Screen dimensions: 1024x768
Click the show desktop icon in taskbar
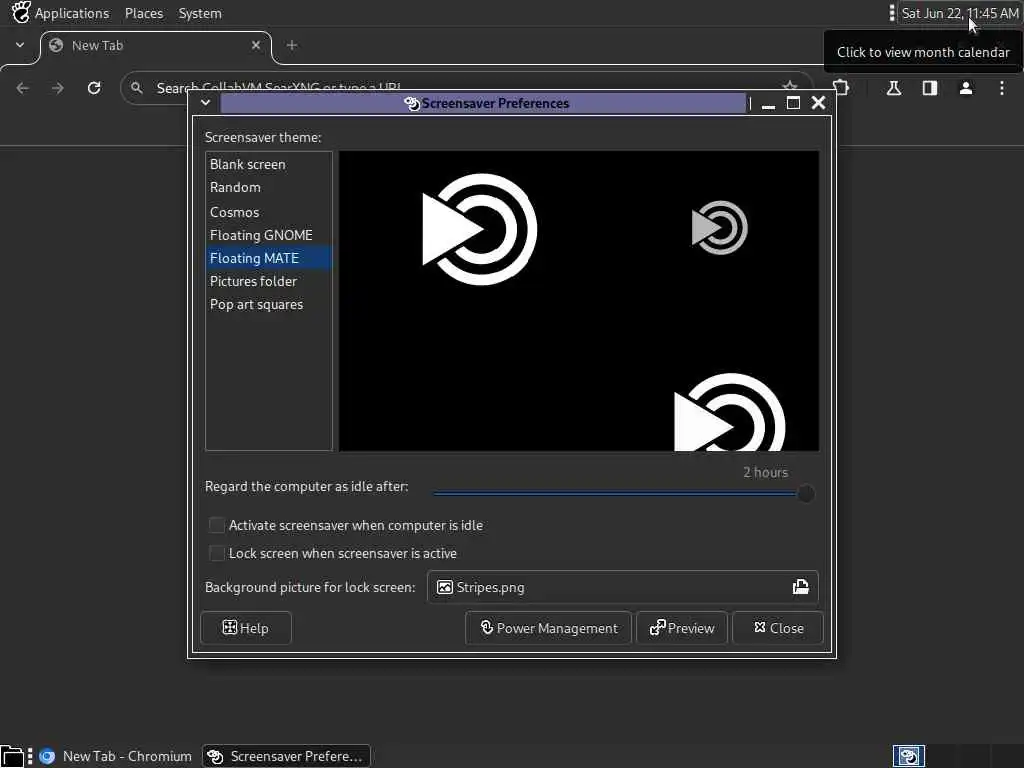(x=12, y=756)
